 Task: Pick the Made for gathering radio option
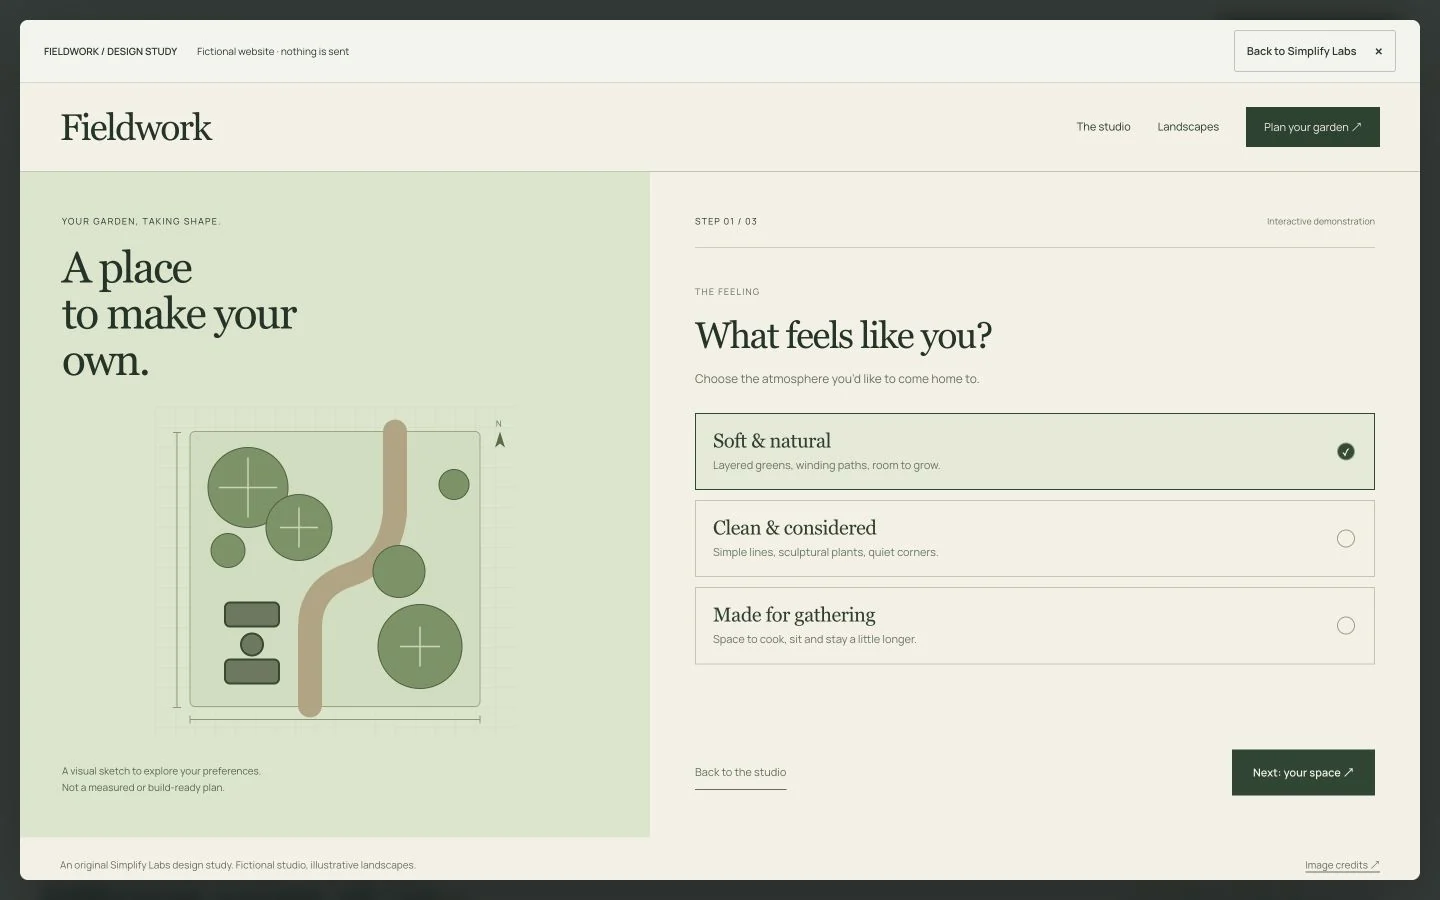[x=1034, y=625]
